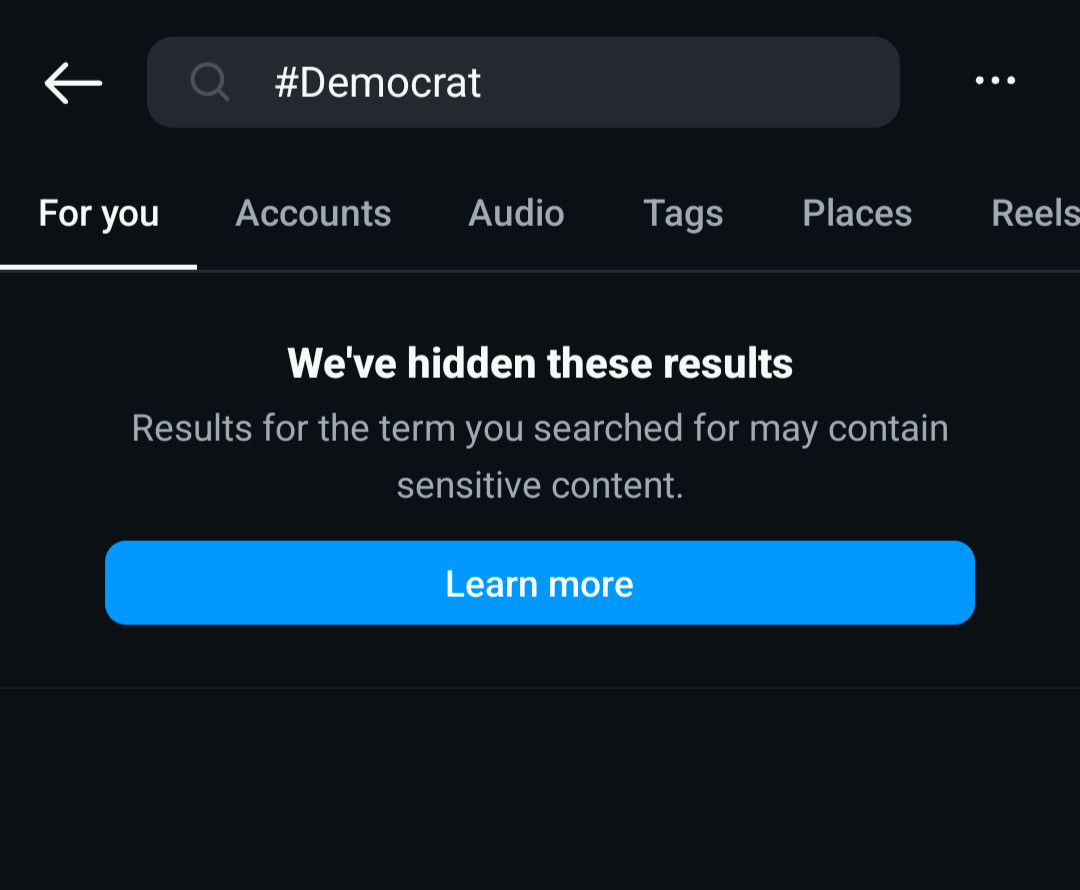This screenshot has height=890, width=1080.
Task: Click the #Democrat text in the search bar
Action: coord(377,83)
